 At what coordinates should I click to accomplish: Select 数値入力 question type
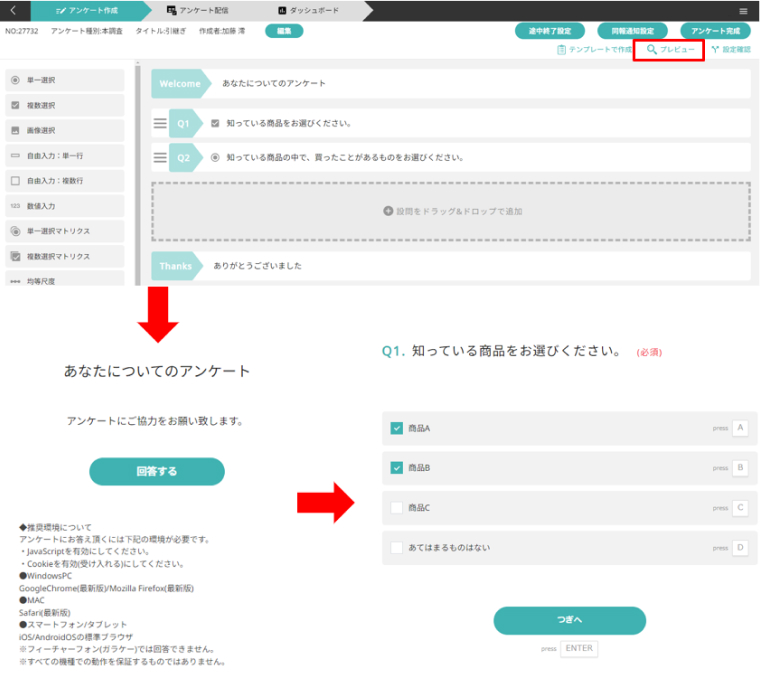[x=64, y=206]
